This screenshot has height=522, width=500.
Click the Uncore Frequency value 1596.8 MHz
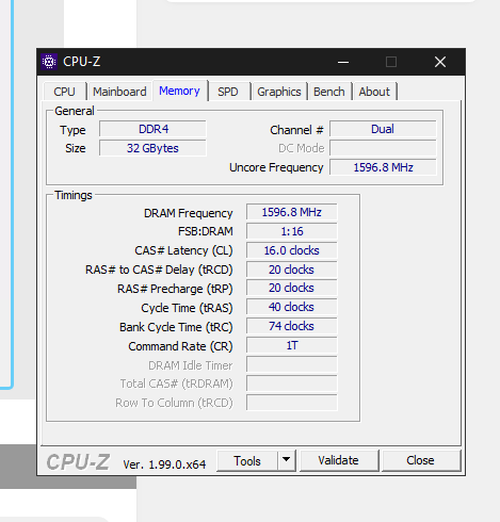[x=383, y=167]
